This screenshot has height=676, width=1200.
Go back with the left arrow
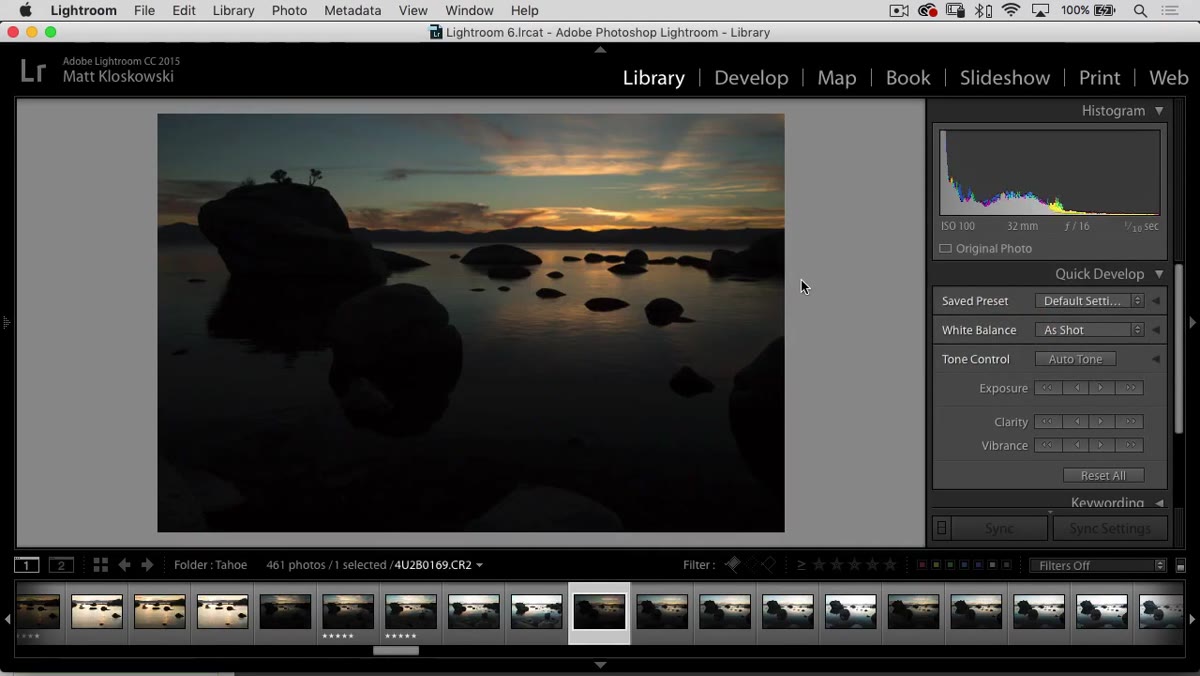[x=125, y=565]
